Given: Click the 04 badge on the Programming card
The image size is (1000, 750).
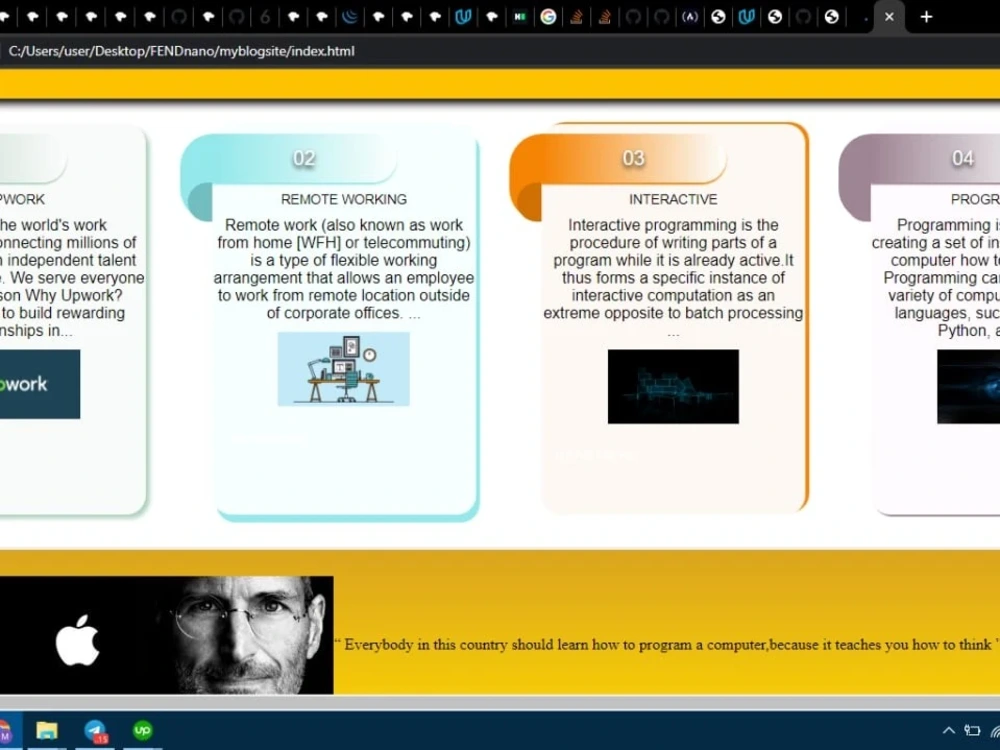Looking at the screenshot, I should (962, 158).
